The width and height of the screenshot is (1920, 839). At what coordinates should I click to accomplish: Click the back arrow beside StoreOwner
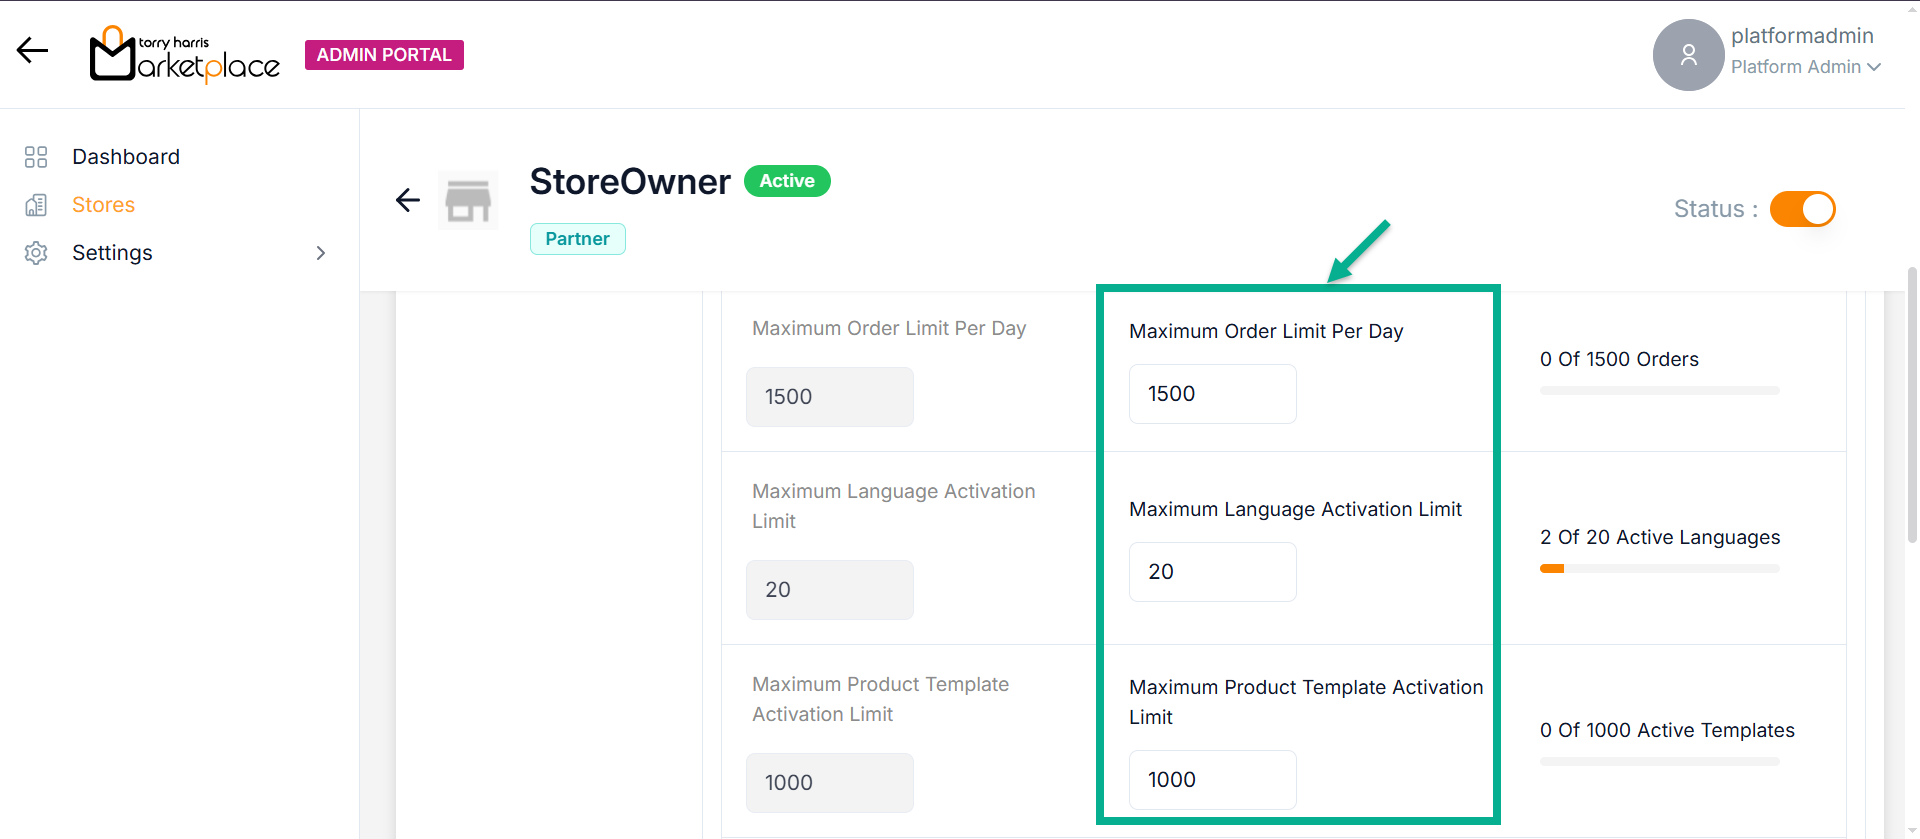pos(408,200)
